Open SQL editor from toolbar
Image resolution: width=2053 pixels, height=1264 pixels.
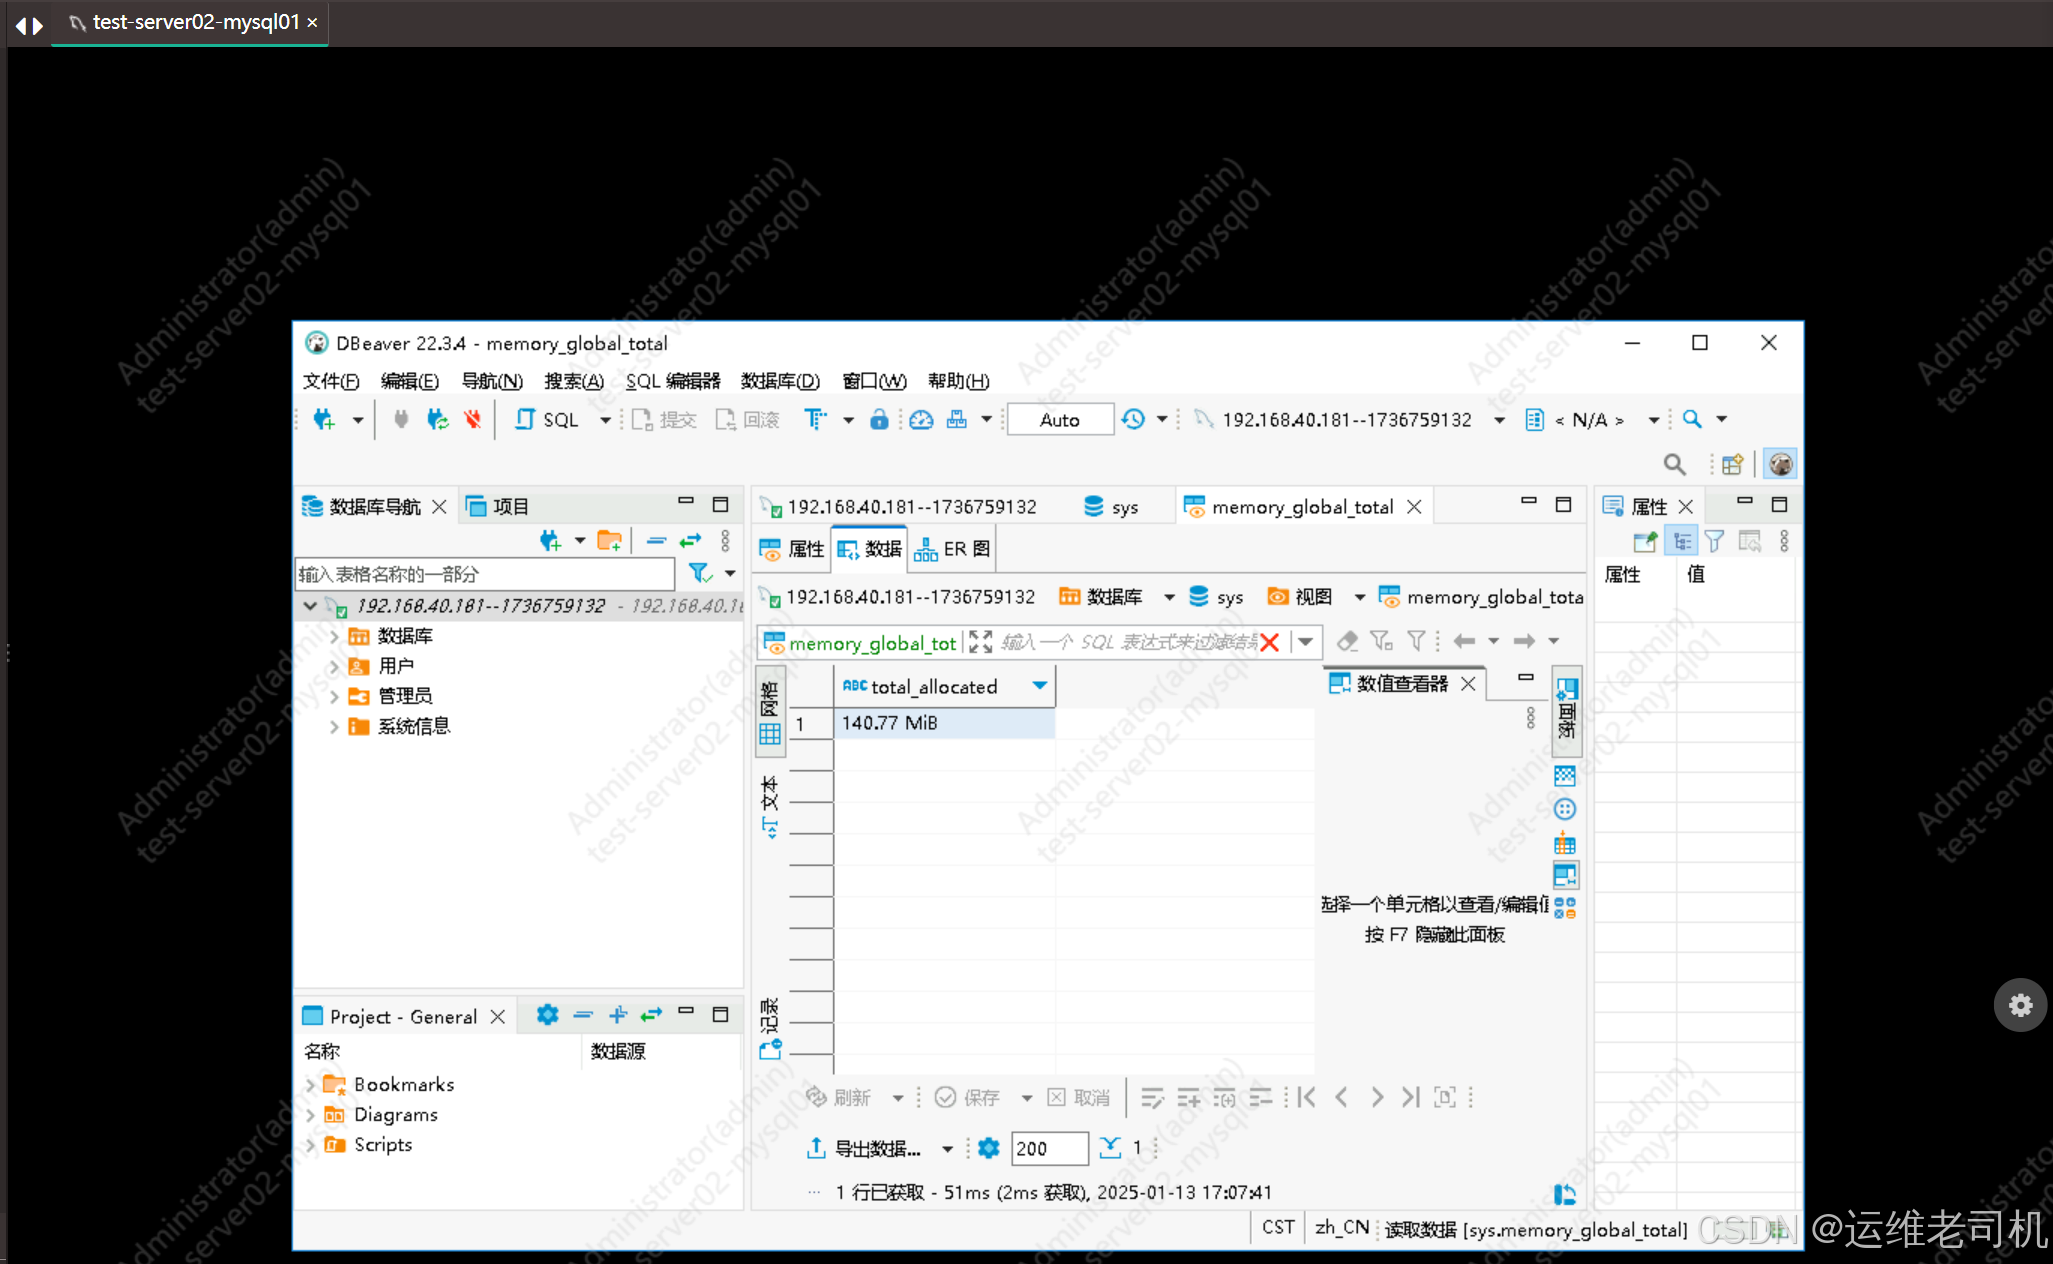[547, 420]
